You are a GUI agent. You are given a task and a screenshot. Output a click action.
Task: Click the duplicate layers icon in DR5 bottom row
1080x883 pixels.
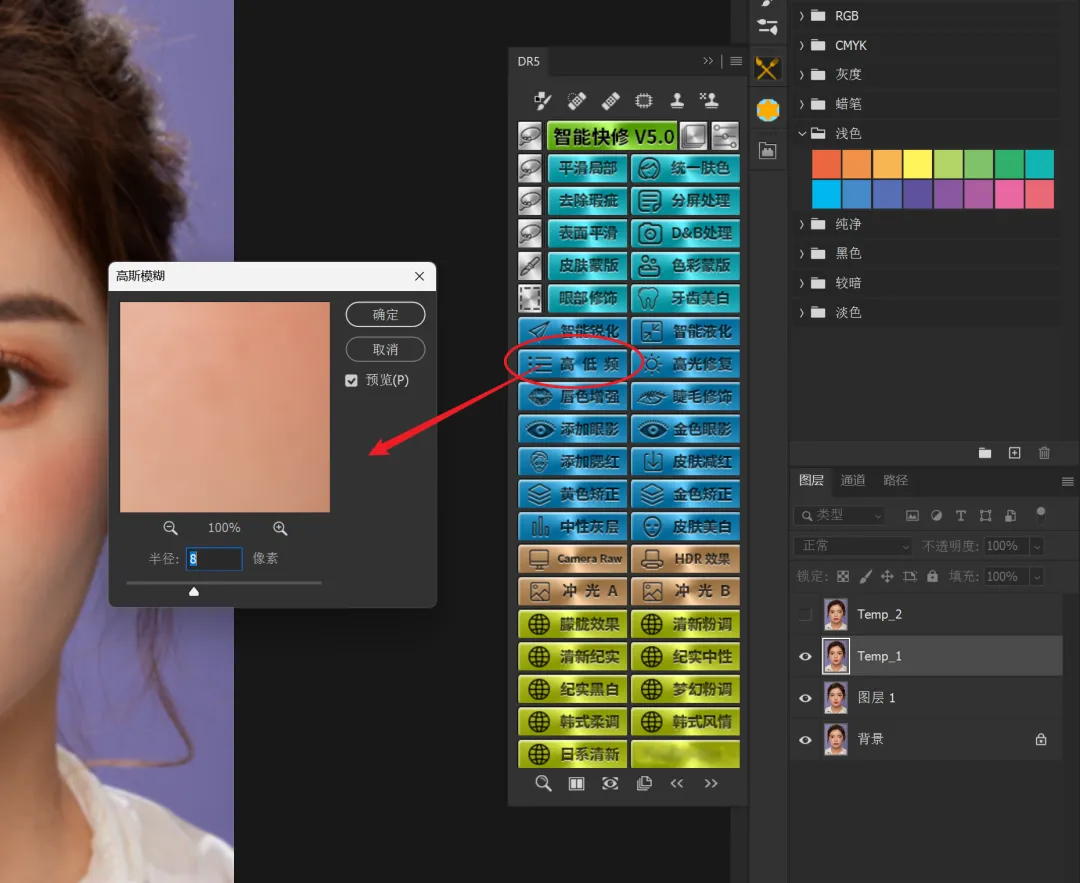(x=644, y=784)
